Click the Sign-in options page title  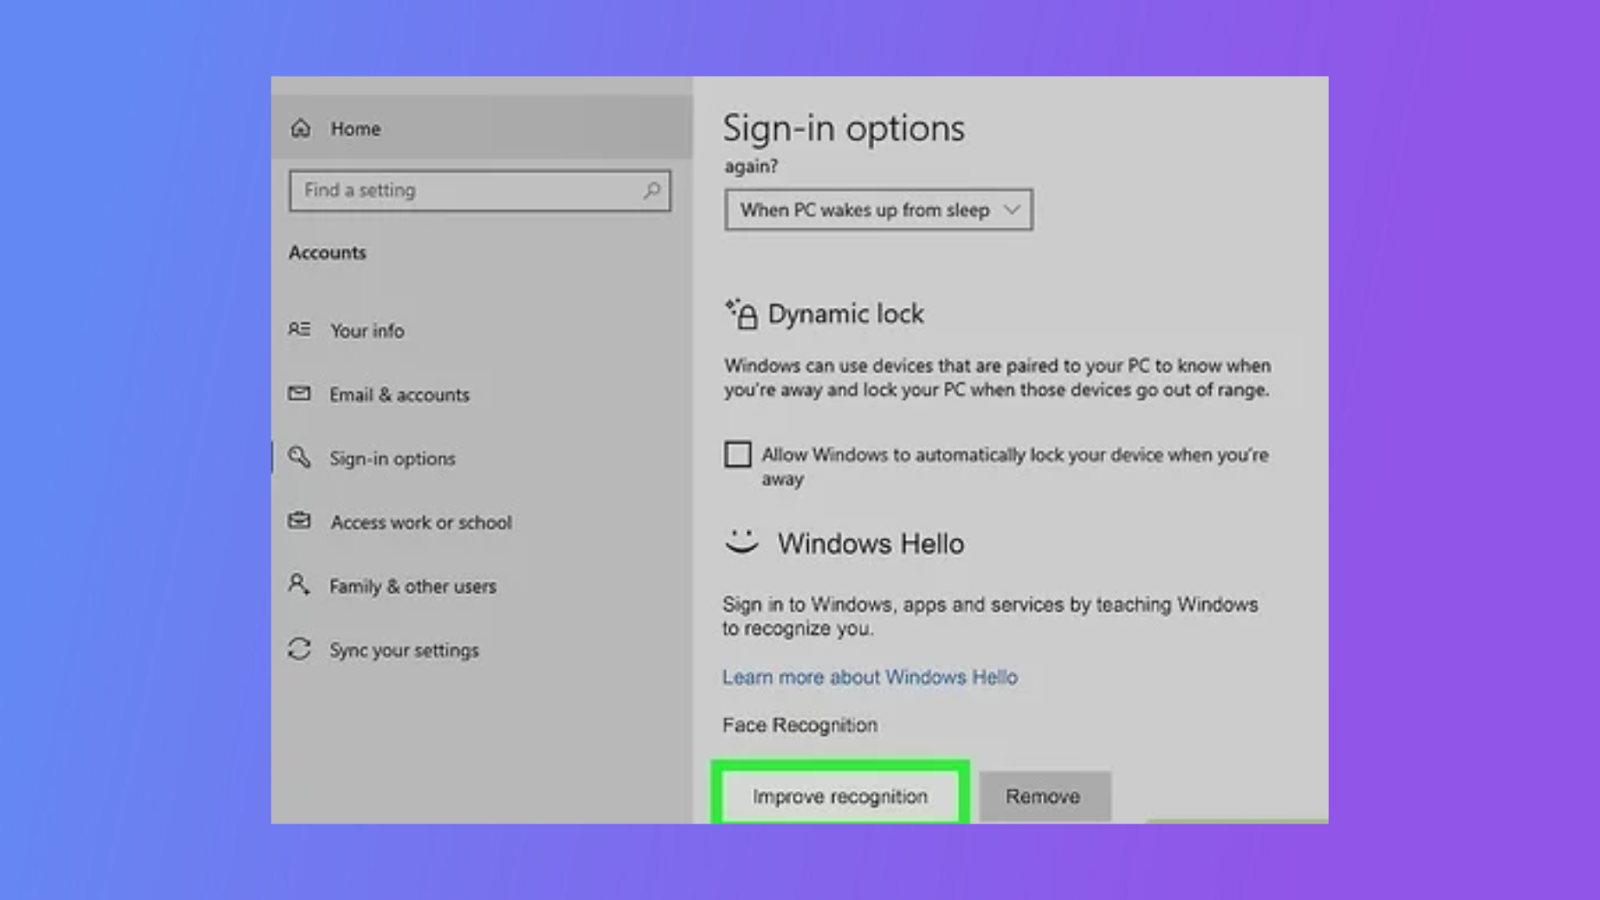[844, 128]
